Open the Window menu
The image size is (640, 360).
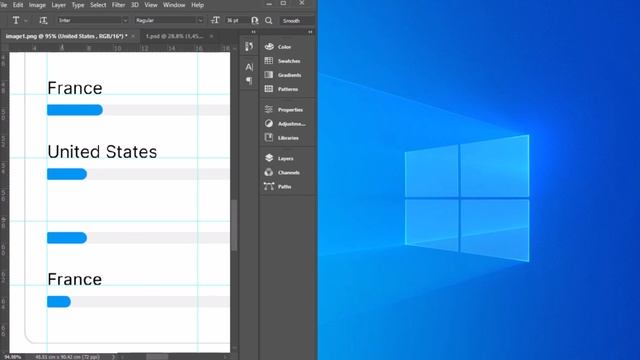(174, 5)
